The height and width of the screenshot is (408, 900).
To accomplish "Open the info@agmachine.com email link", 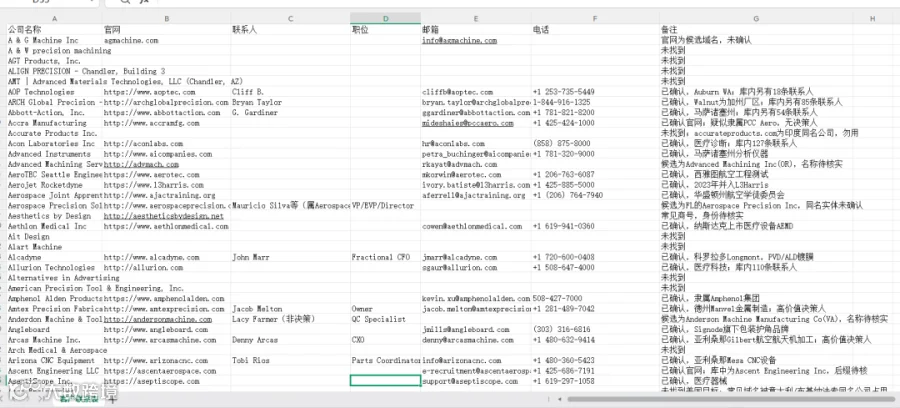I will [x=459, y=40].
